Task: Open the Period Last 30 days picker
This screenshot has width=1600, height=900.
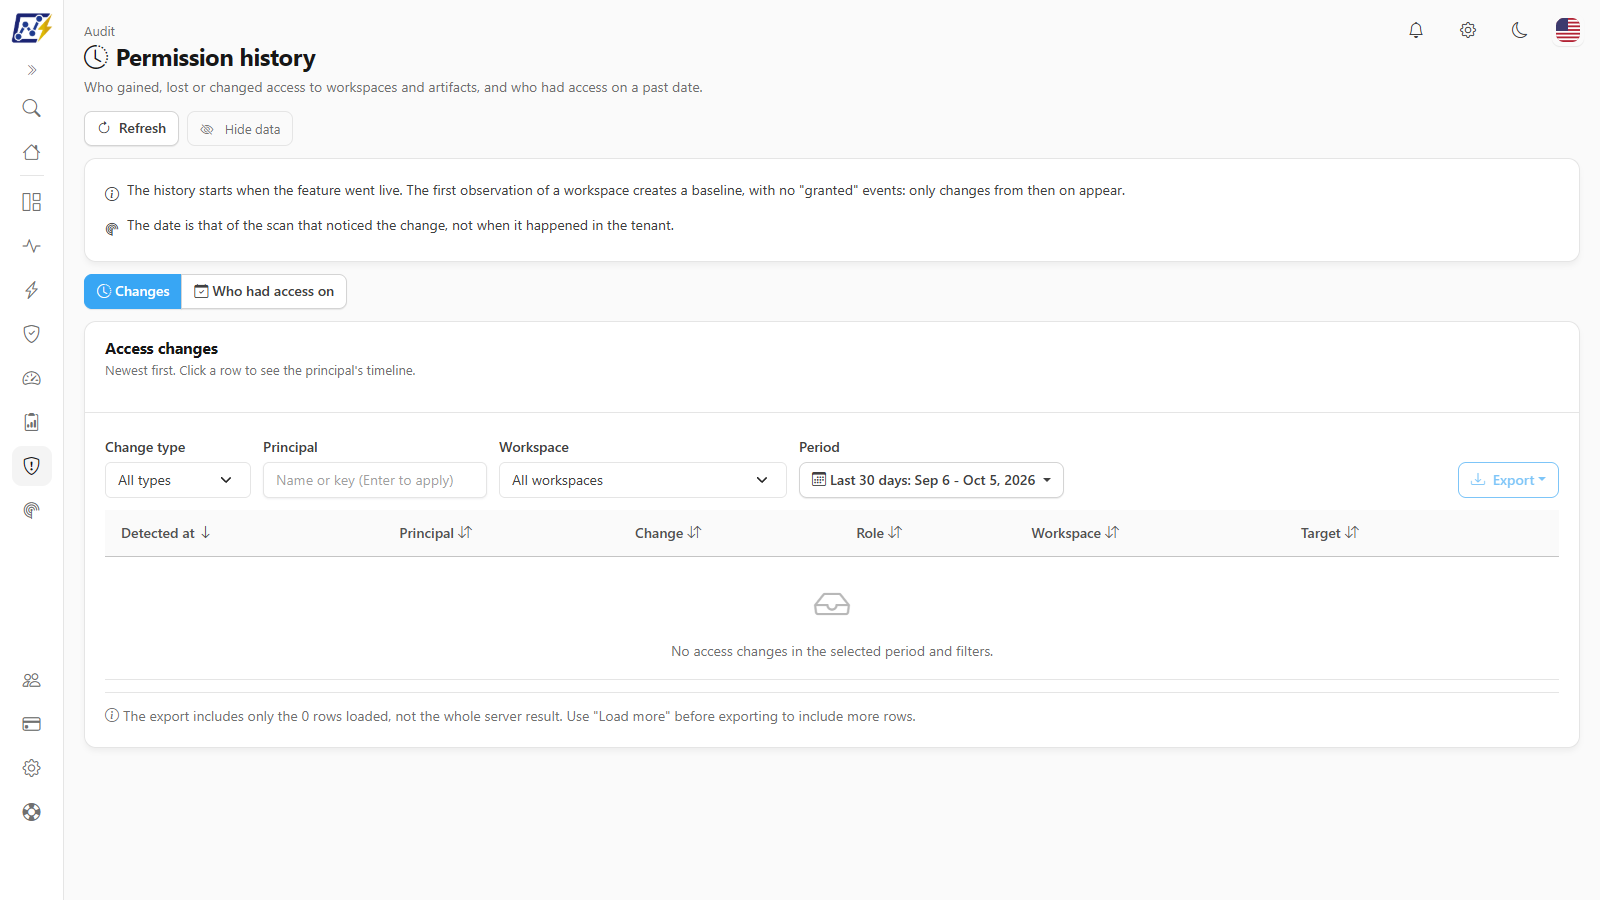Action: [x=931, y=480]
